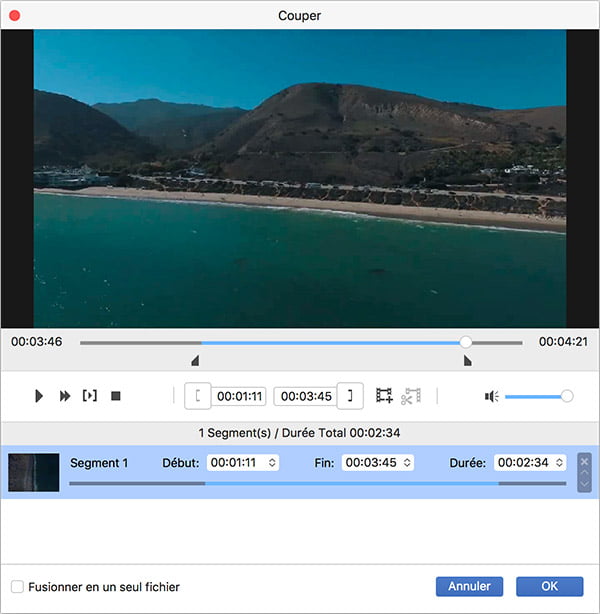Stop the video playback
The height and width of the screenshot is (614, 600).
(x=116, y=396)
